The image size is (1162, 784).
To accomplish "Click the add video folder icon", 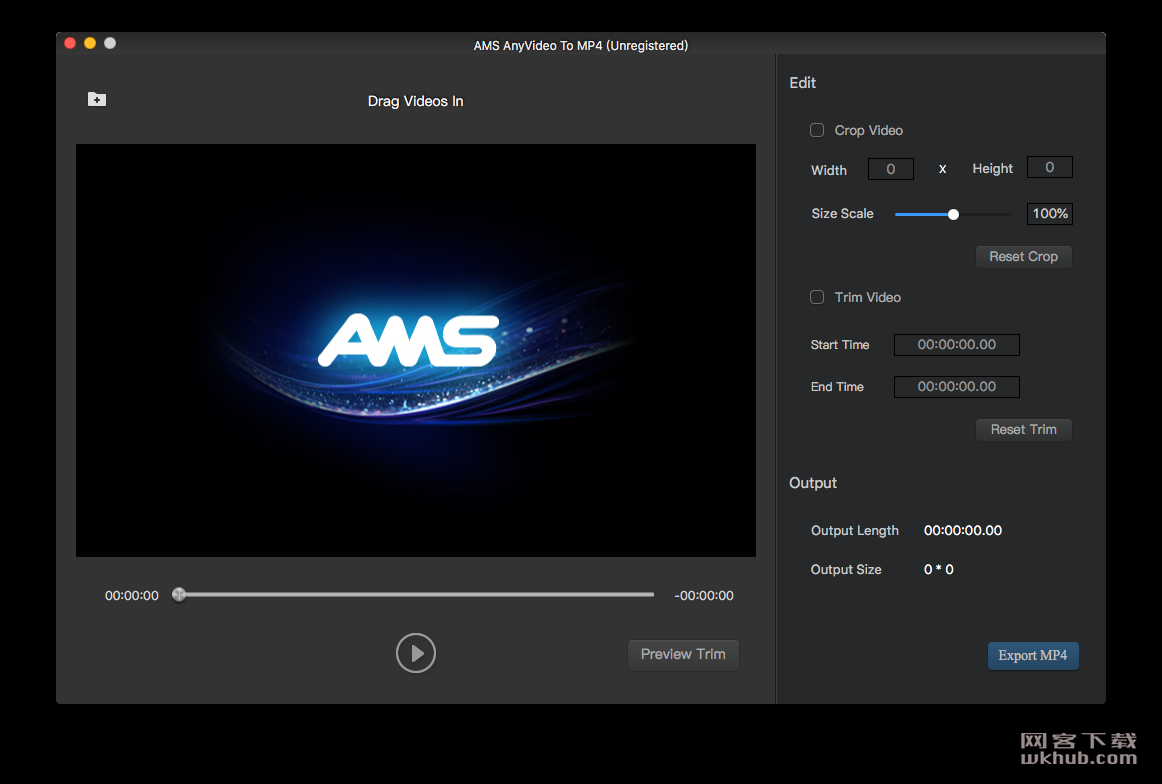I will click(x=97, y=99).
